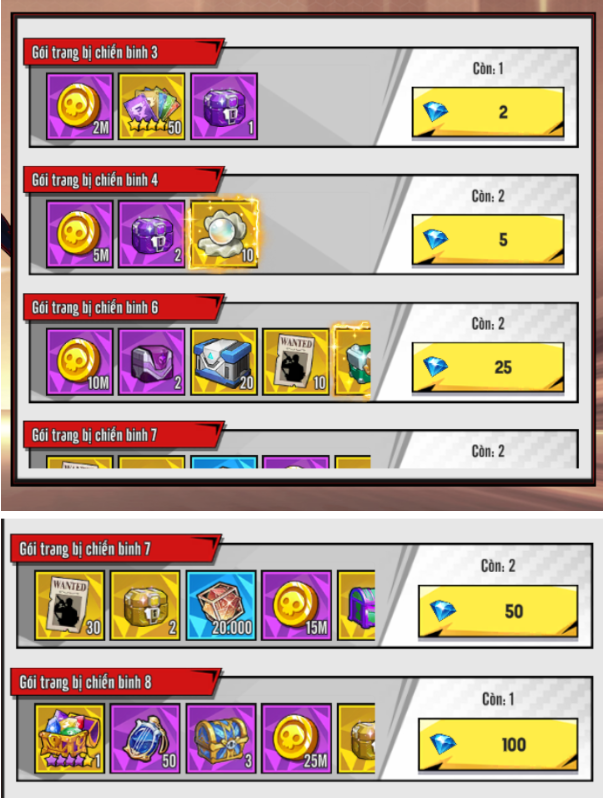Tap the golden chest 2 icon in pack 7
Viewport: 608px width, 798px height.
click(x=145, y=605)
